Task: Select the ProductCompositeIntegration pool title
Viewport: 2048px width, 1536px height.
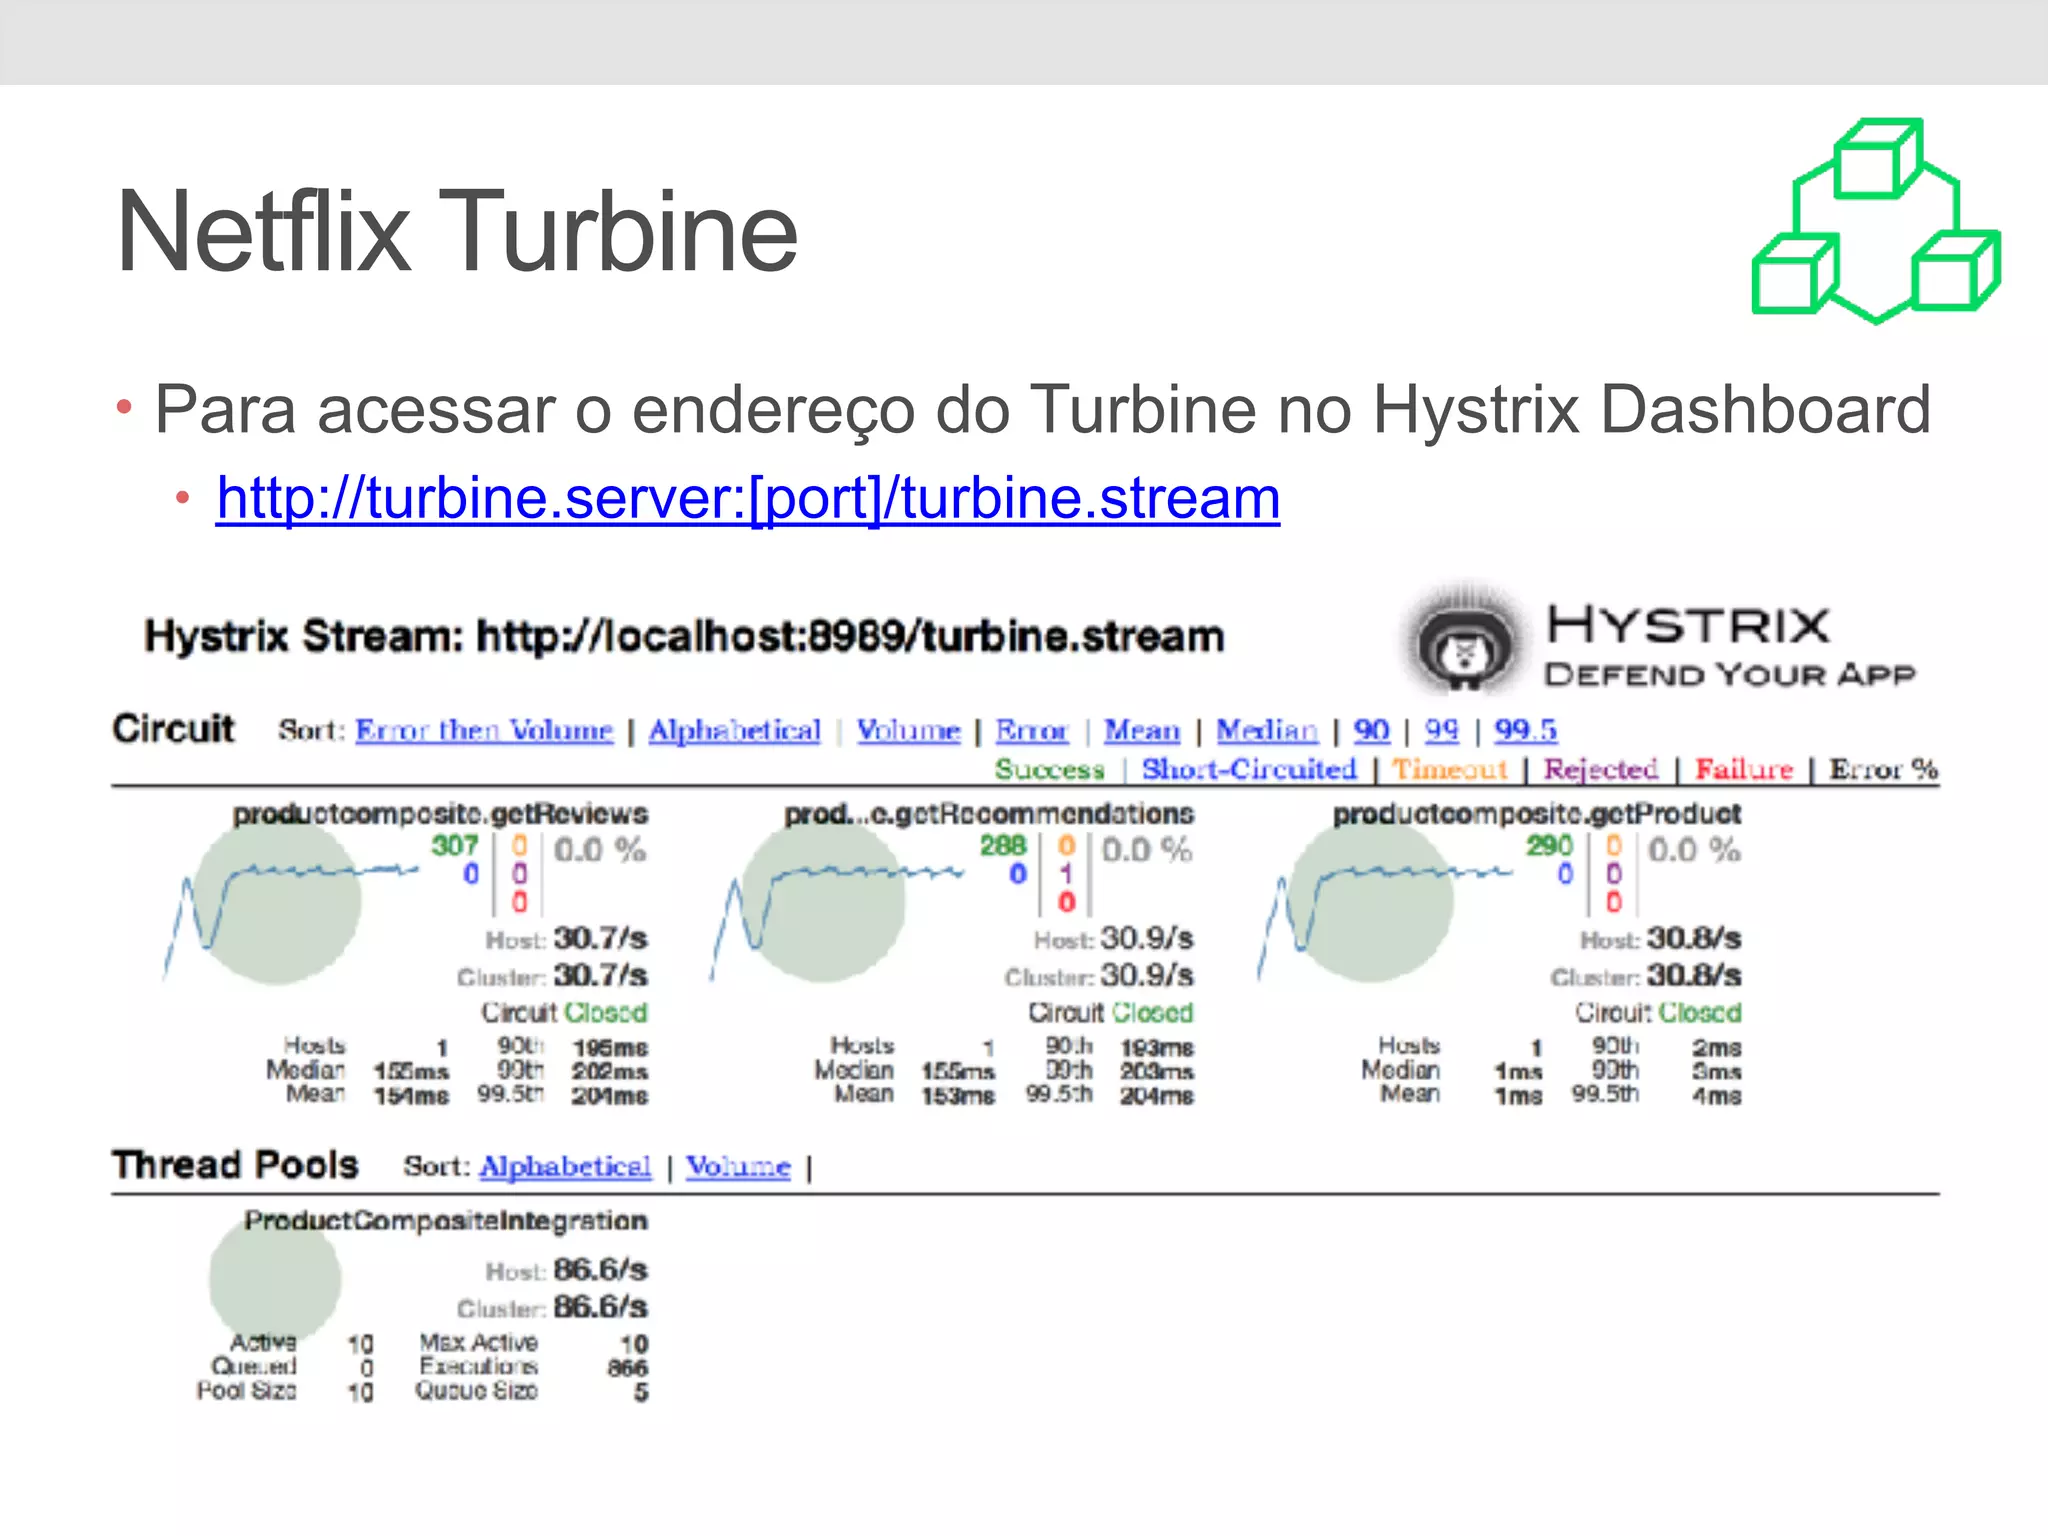Action: (x=446, y=1221)
